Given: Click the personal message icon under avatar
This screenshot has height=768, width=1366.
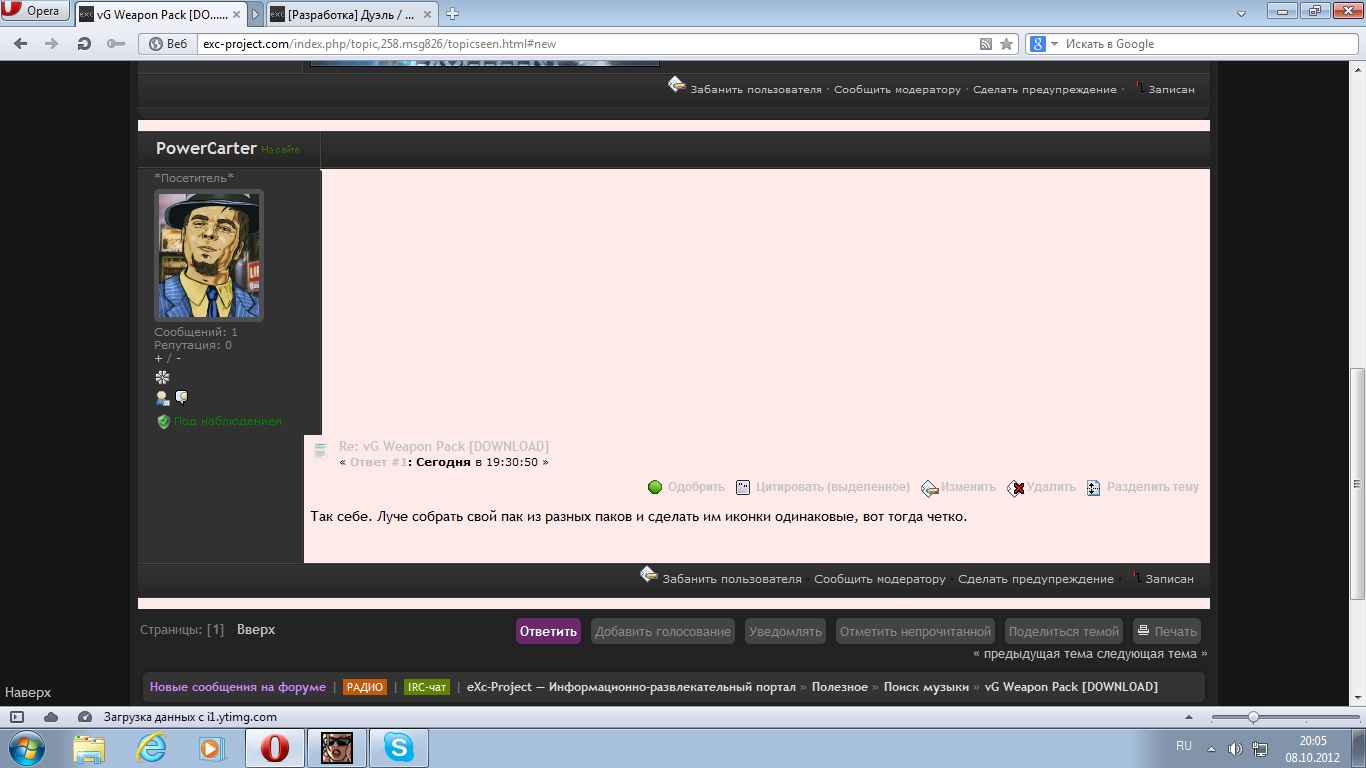Looking at the screenshot, I should [x=181, y=397].
